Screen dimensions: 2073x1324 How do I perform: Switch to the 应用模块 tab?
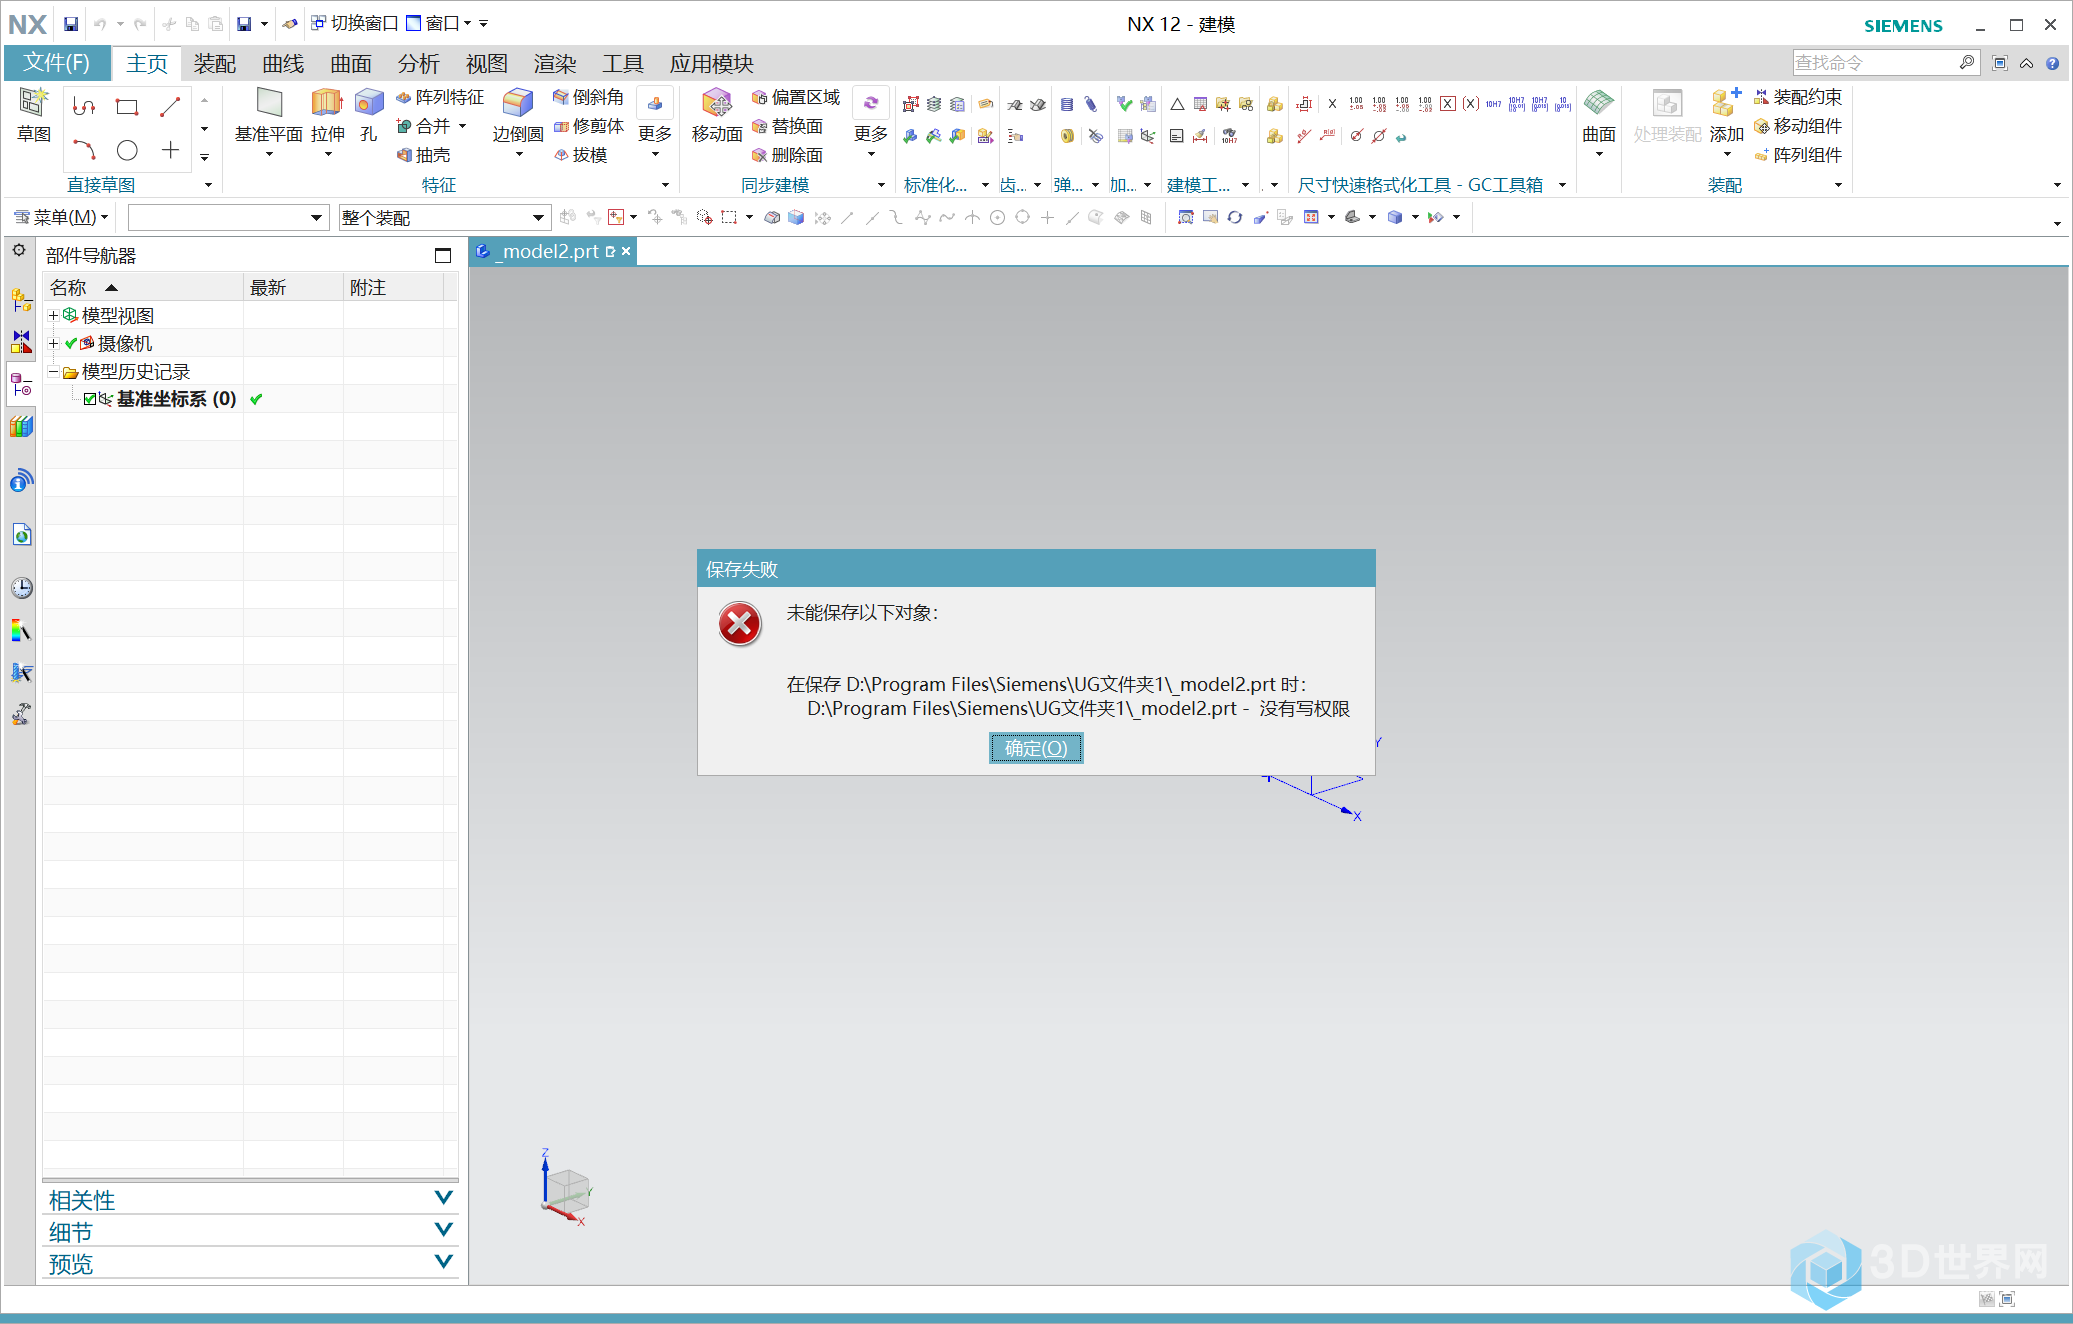[711, 63]
